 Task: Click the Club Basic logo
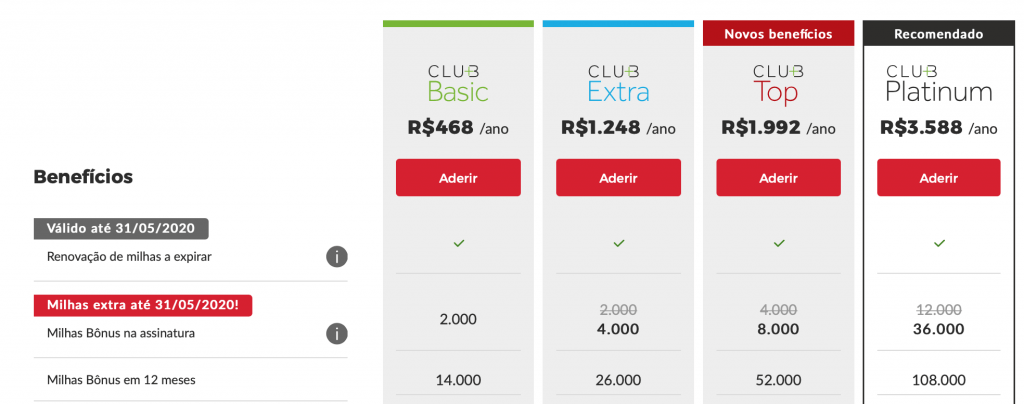[x=458, y=83]
